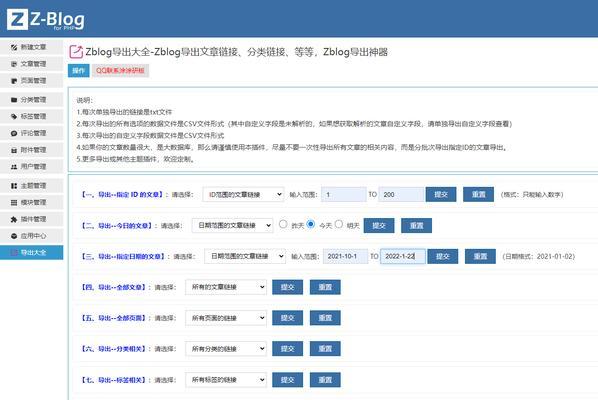Click the 新建文章 pencil icon in sidebar
598x400 pixels.
click(x=14, y=47)
